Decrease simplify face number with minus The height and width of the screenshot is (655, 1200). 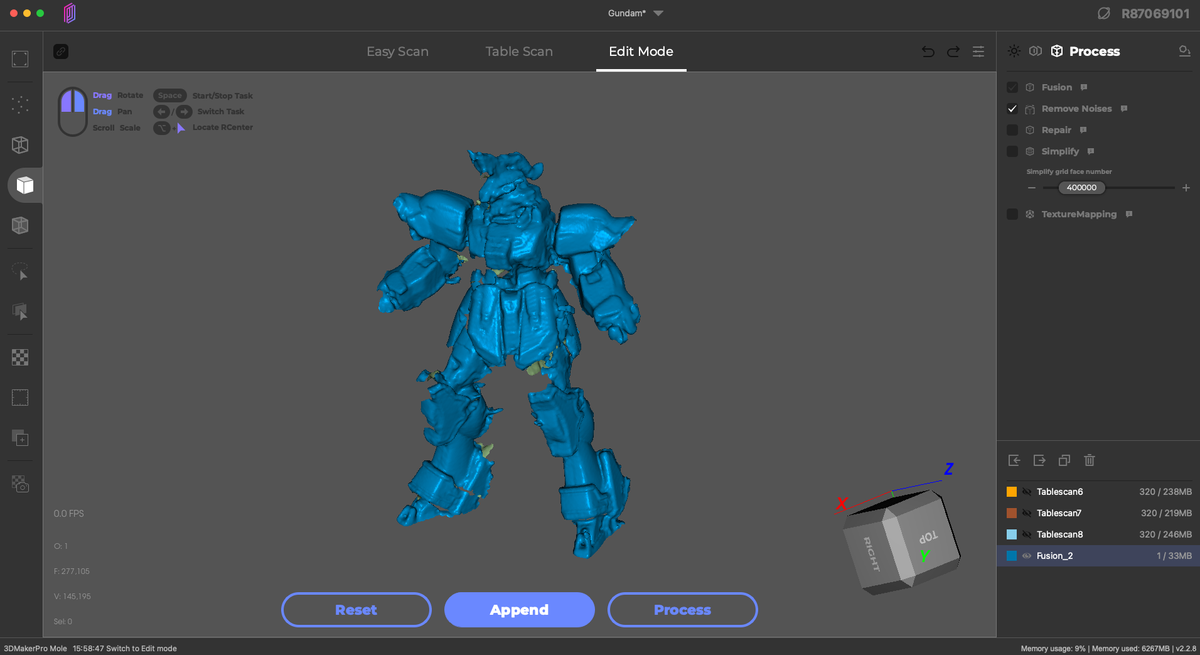(x=1032, y=188)
